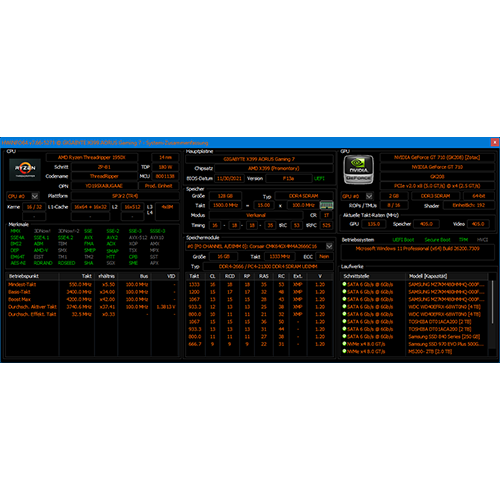This screenshot has height=500, width=500.
Task: Click the NVIDIA GeForce logo badge
Action: (358, 170)
